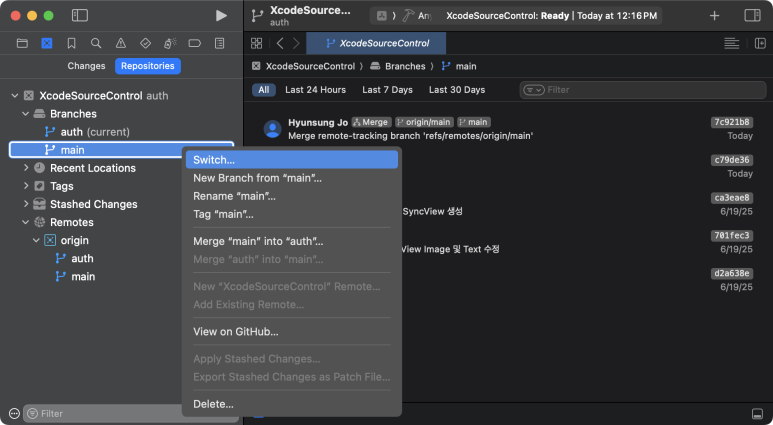Click the Merge tag on top commit
The height and width of the screenshot is (425, 773).
(372, 122)
